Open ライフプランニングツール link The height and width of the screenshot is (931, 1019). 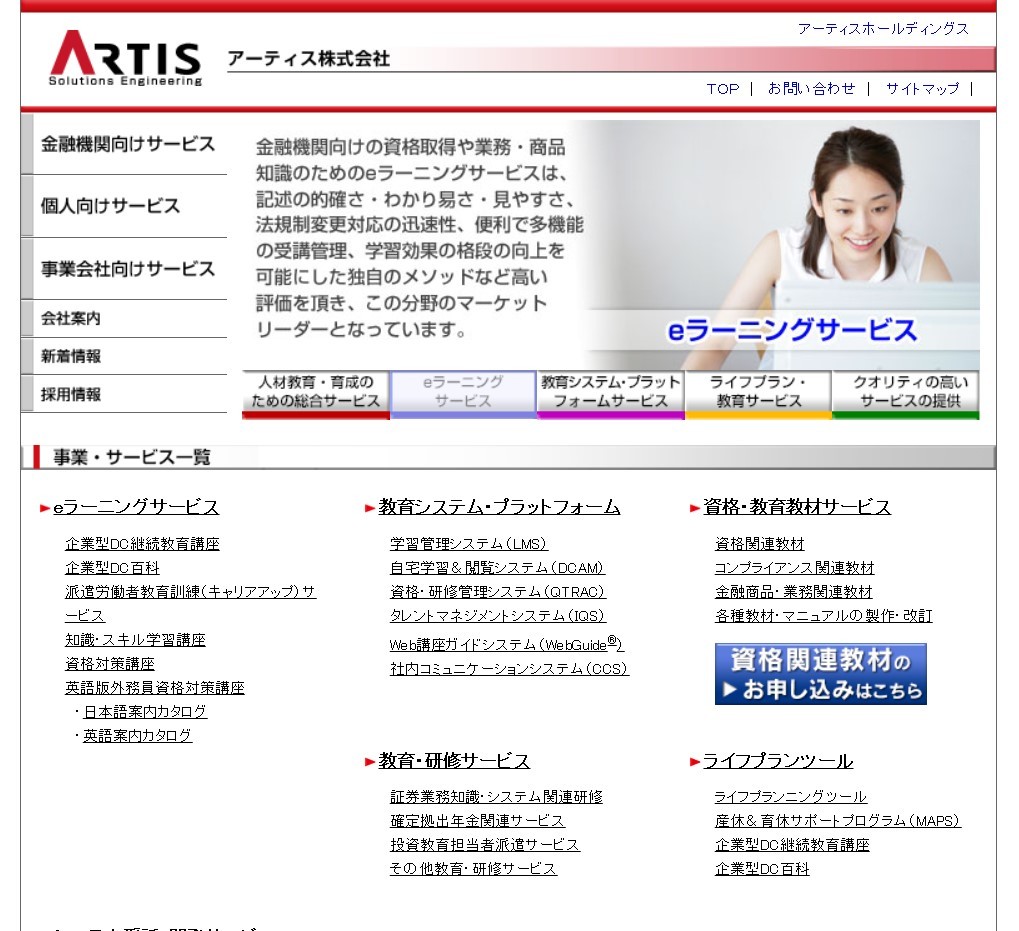point(791,797)
